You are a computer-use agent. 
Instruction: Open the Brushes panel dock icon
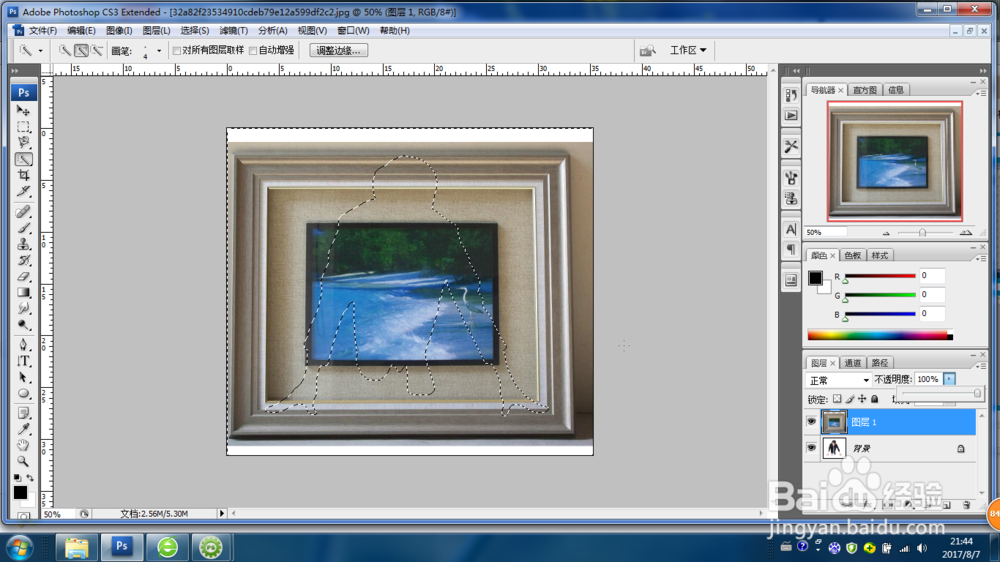coord(791,177)
